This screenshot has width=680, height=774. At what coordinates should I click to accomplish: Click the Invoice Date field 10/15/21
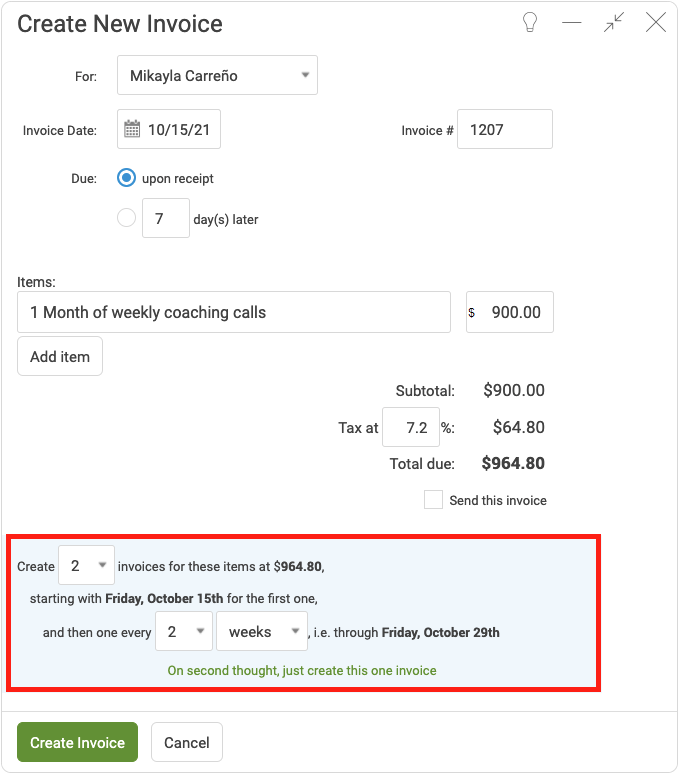tap(169, 129)
